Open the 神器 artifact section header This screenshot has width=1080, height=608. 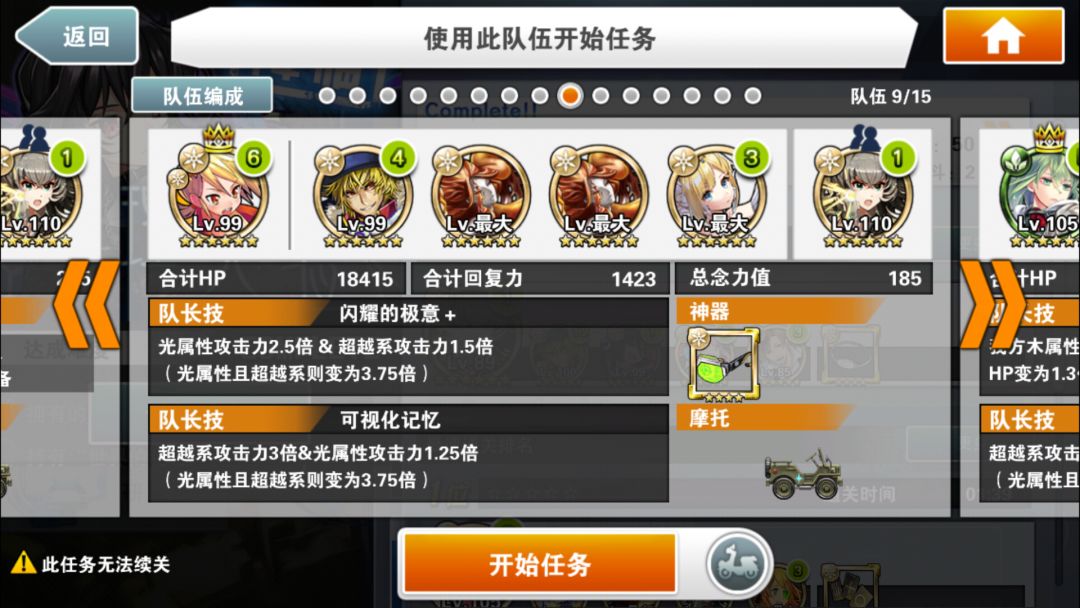[x=778, y=312]
